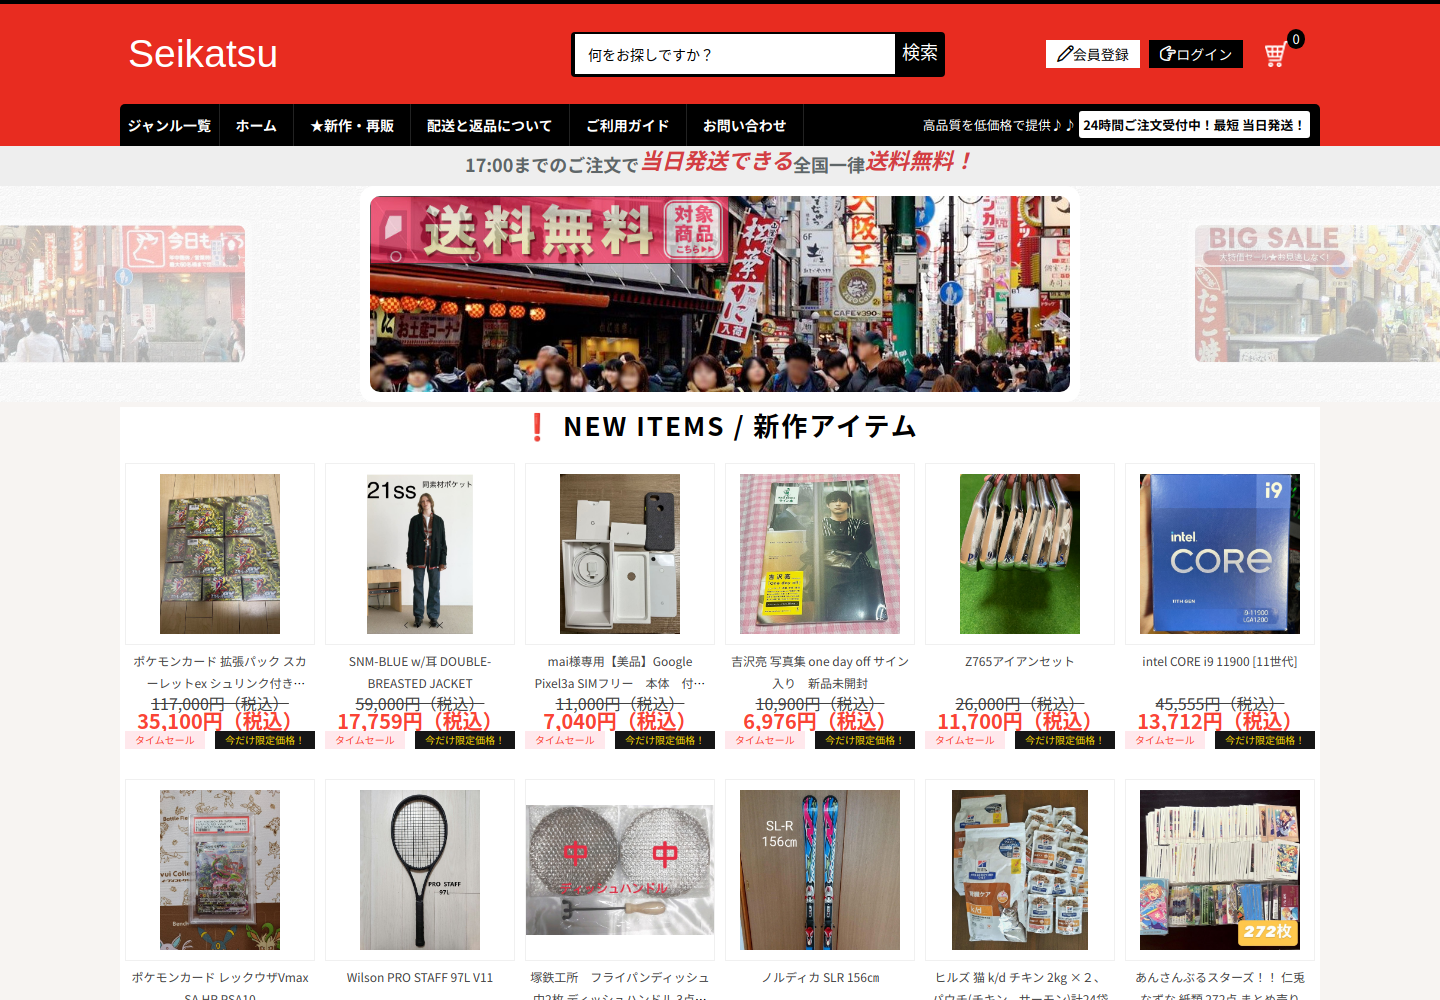
Task: Click the ログイン arrow icon
Action: tap(1167, 54)
